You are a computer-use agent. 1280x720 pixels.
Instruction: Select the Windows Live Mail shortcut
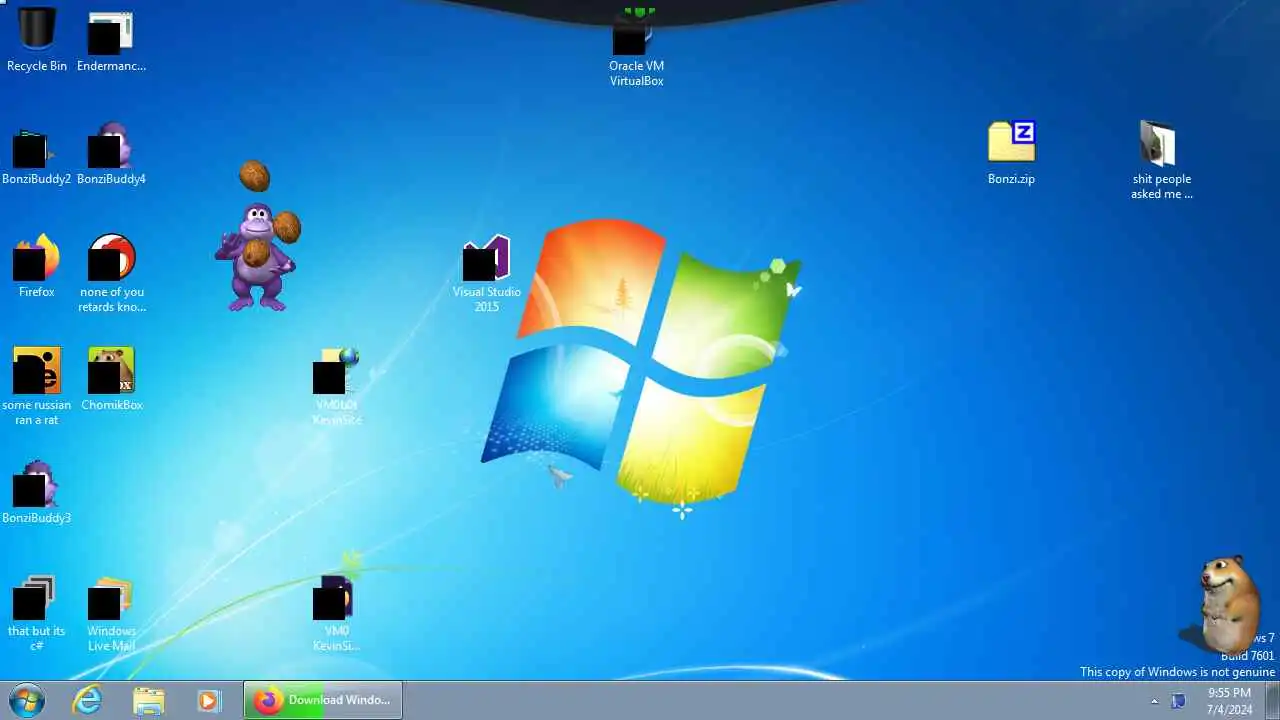pyautogui.click(x=111, y=612)
